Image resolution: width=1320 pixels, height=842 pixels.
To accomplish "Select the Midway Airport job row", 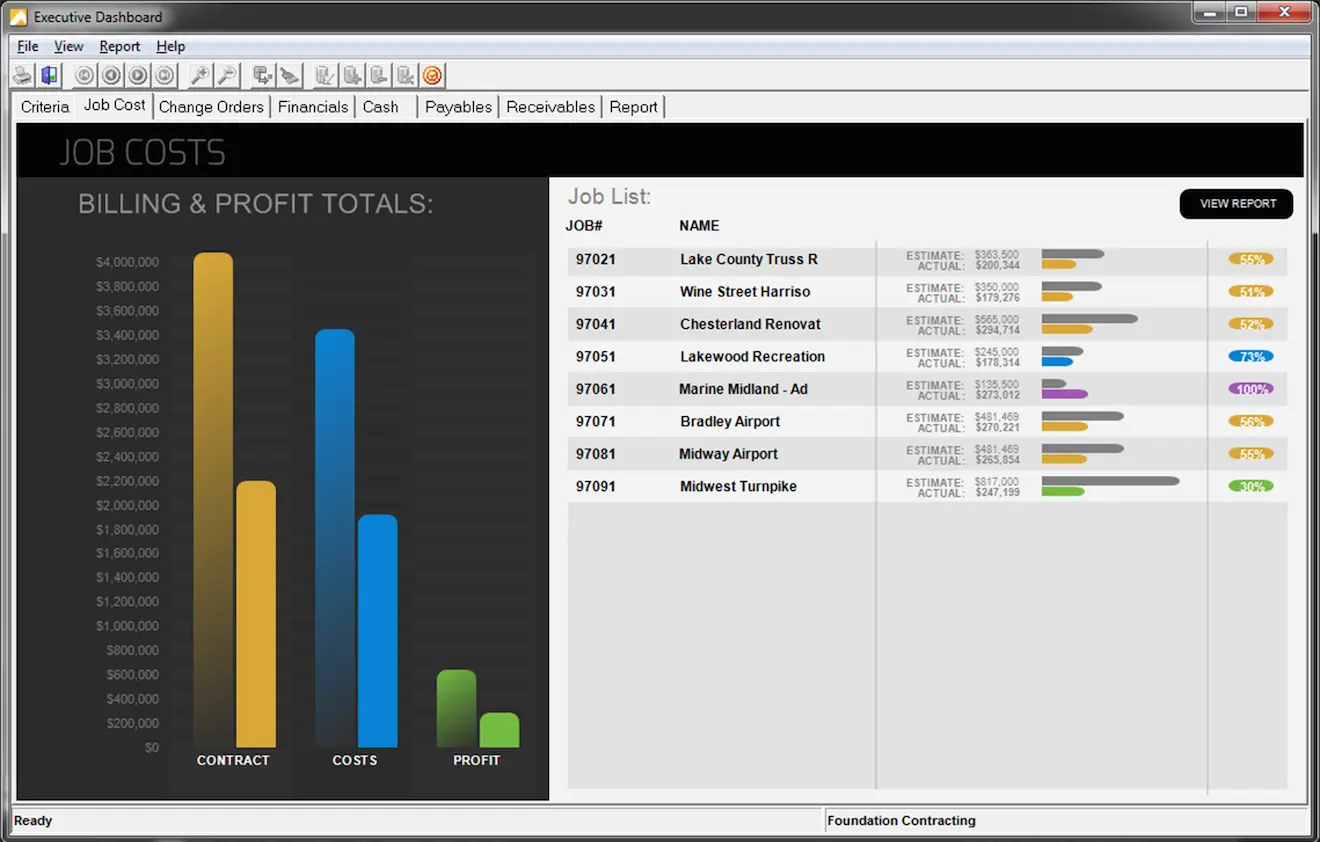I will click(727, 454).
